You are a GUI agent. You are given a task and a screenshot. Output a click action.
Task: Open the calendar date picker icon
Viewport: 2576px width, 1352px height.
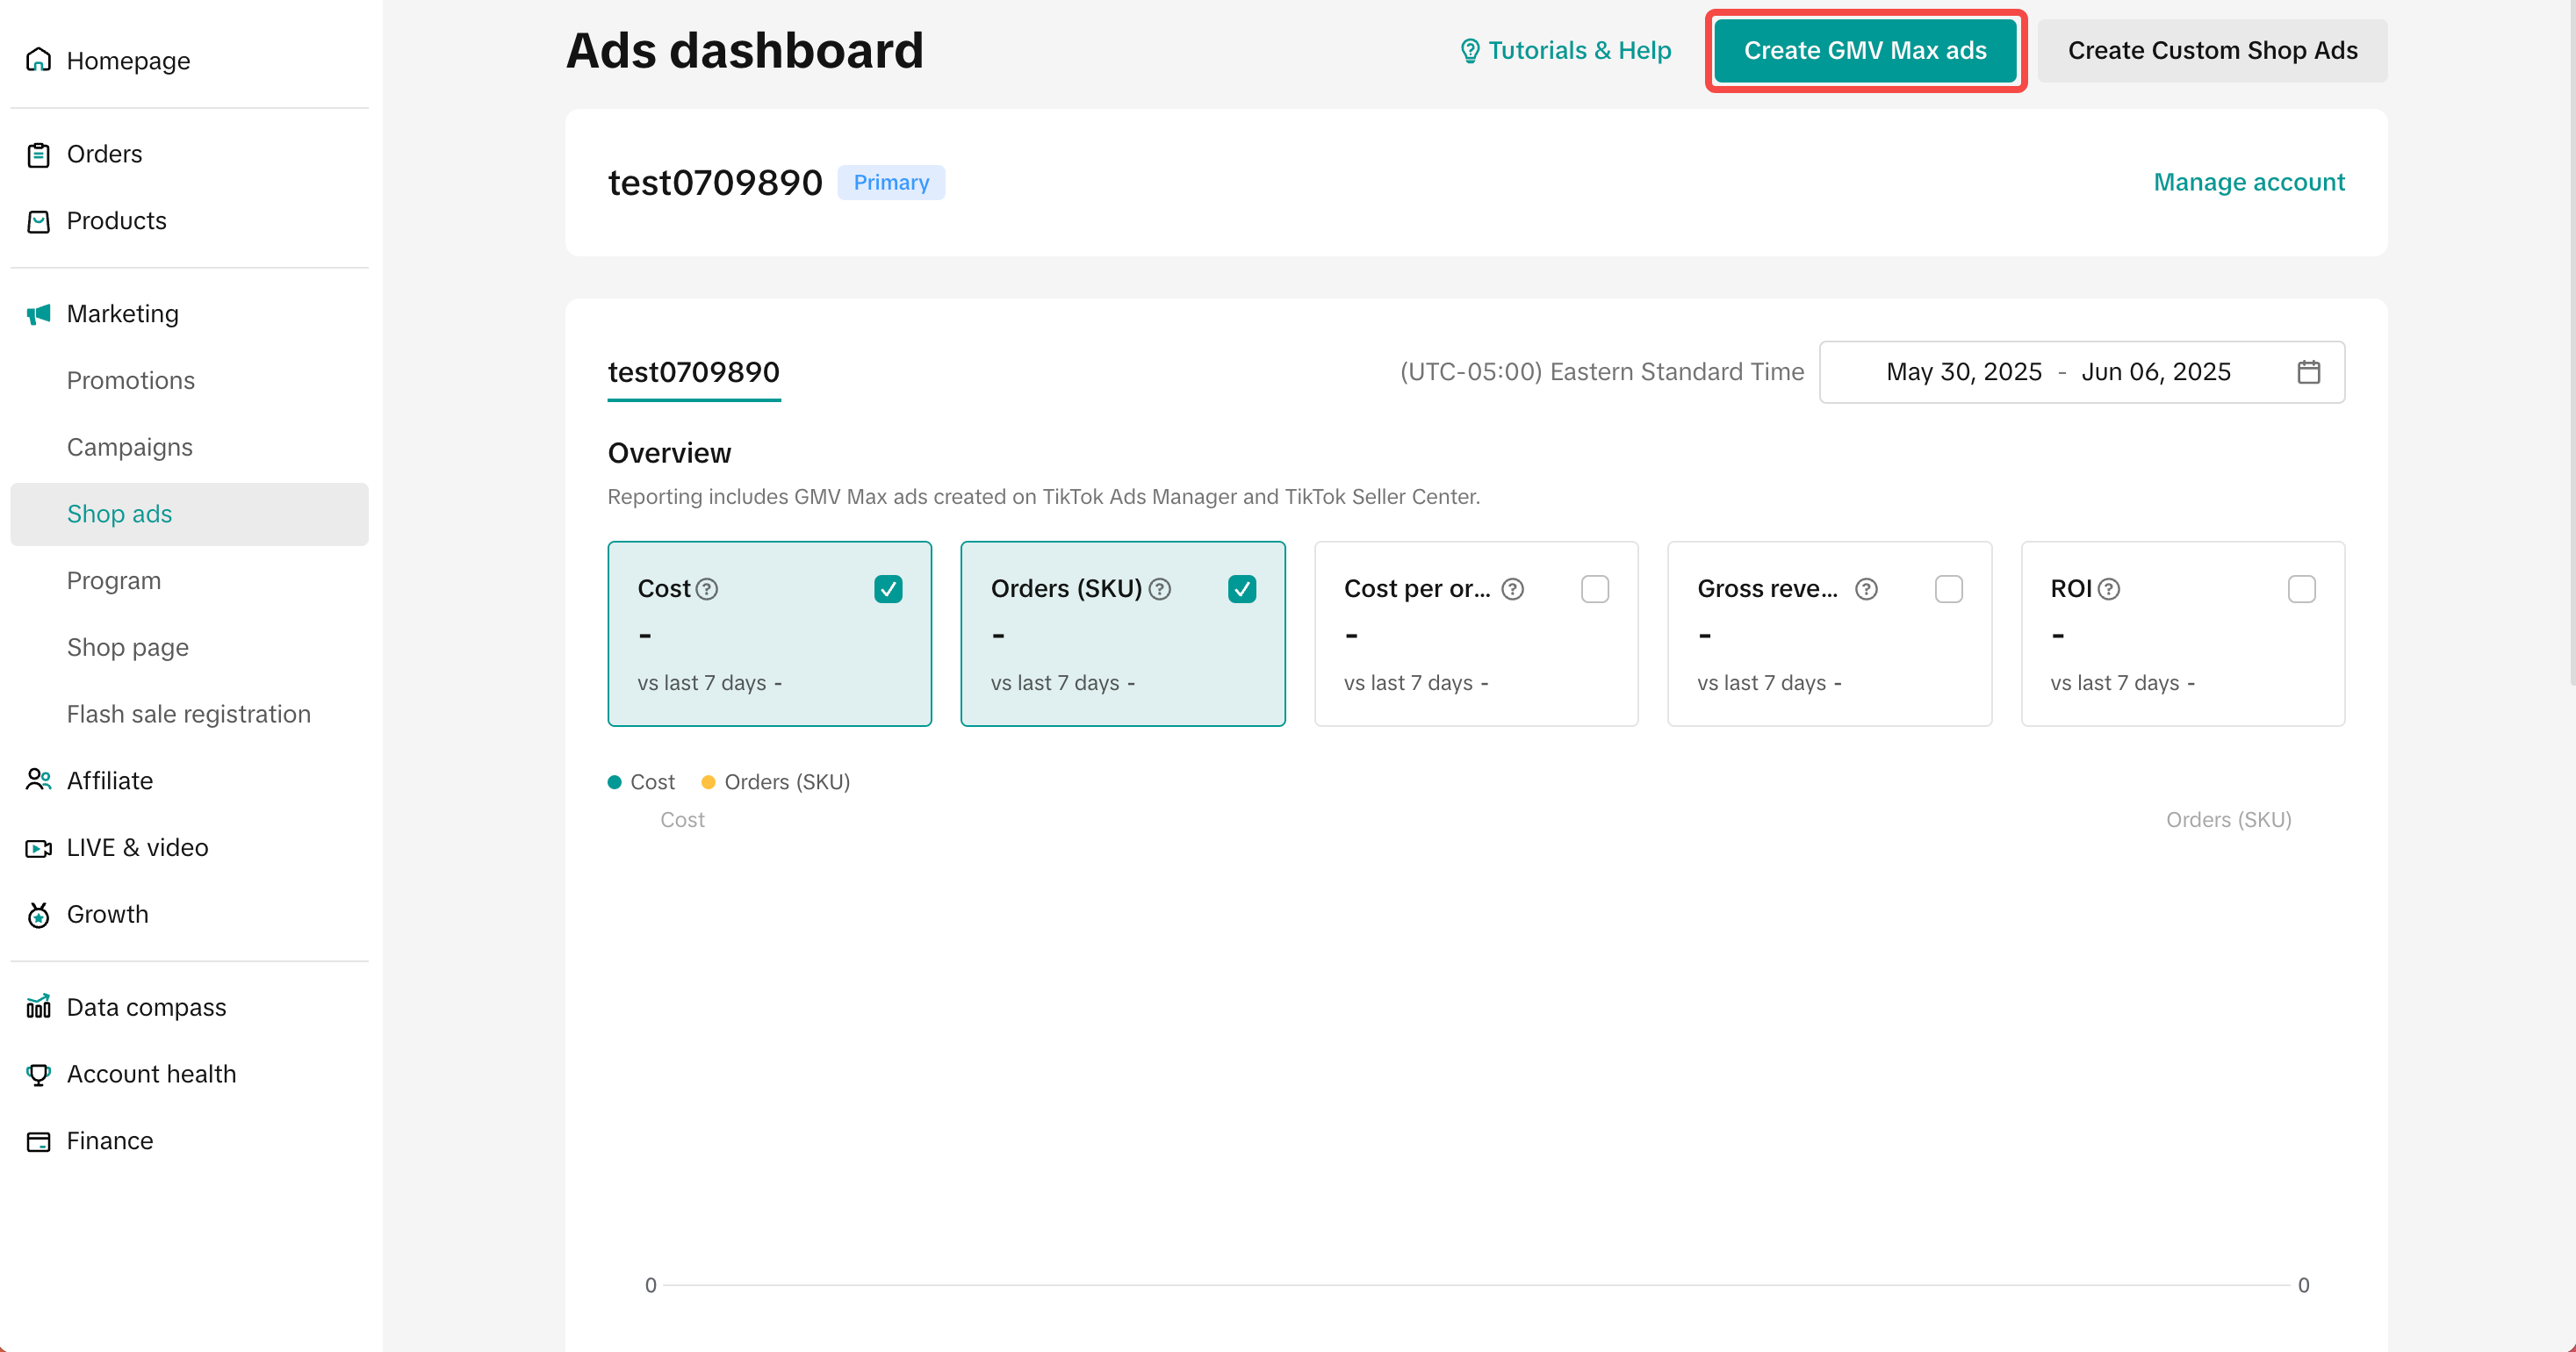(2308, 372)
